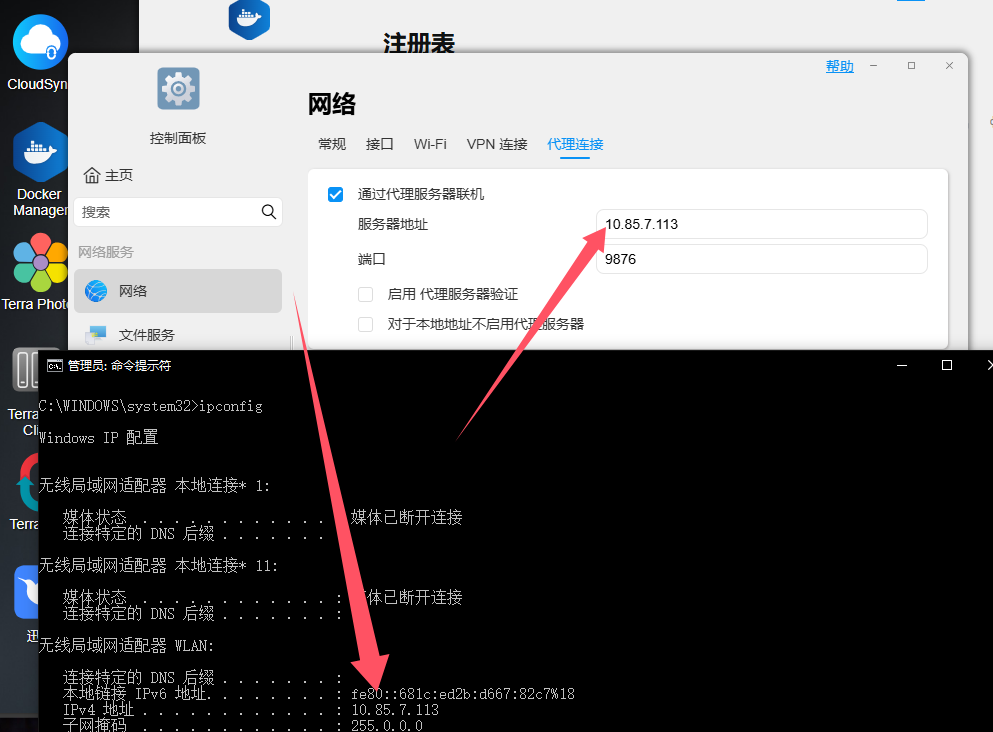Click Docker icon beside 注册表 heading
The height and width of the screenshot is (732, 993).
[249, 19]
